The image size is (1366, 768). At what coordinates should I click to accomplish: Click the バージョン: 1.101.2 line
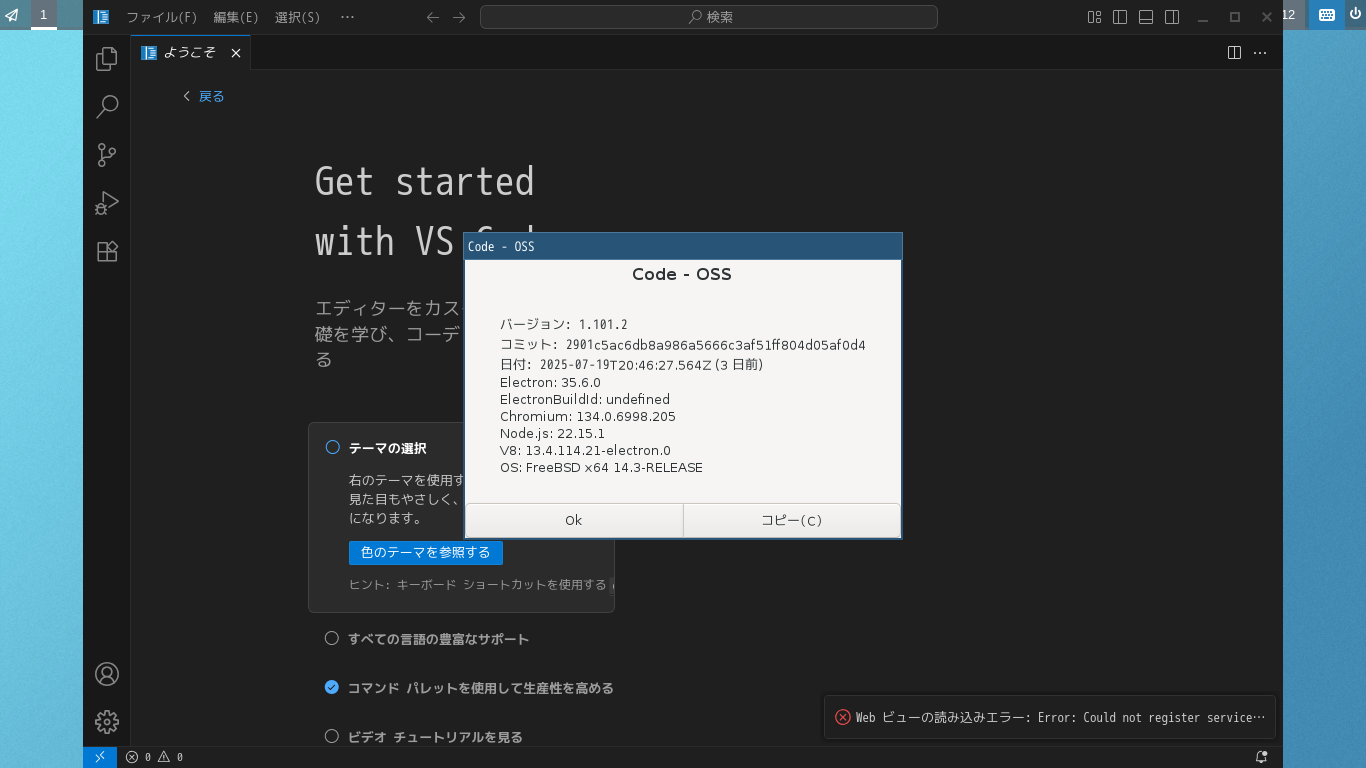pyautogui.click(x=564, y=324)
